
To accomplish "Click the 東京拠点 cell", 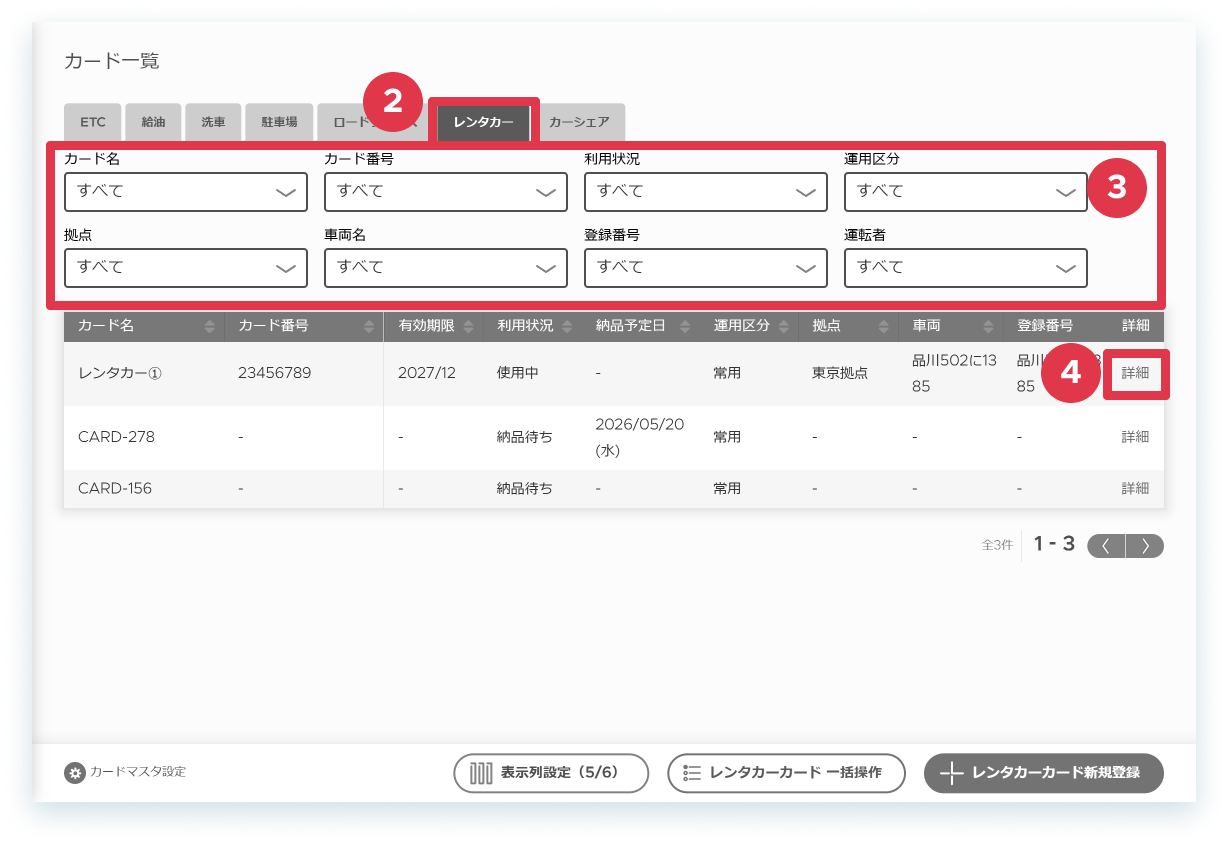I will tap(840, 373).
